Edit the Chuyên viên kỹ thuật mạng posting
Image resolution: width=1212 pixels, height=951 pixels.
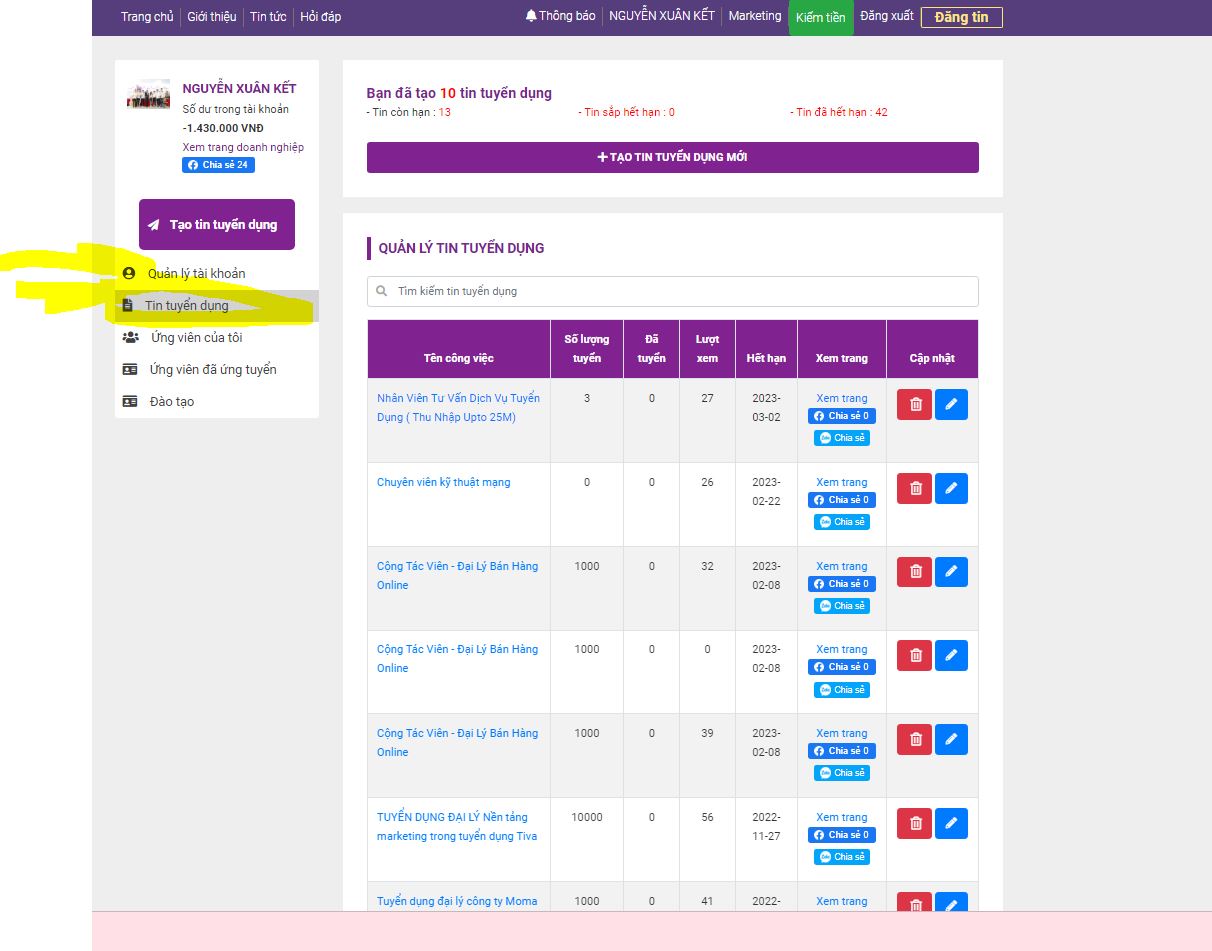click(x=951, y=488)
